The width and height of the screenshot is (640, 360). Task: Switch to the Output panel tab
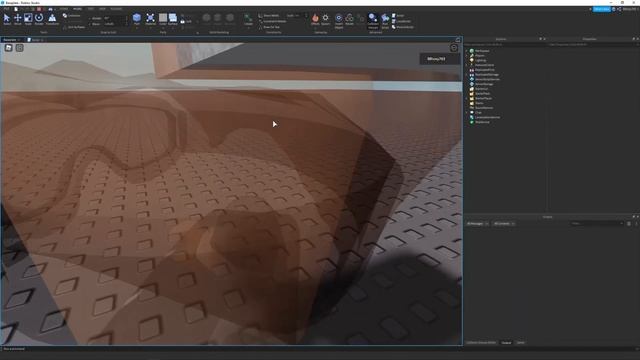pos(506,343)
